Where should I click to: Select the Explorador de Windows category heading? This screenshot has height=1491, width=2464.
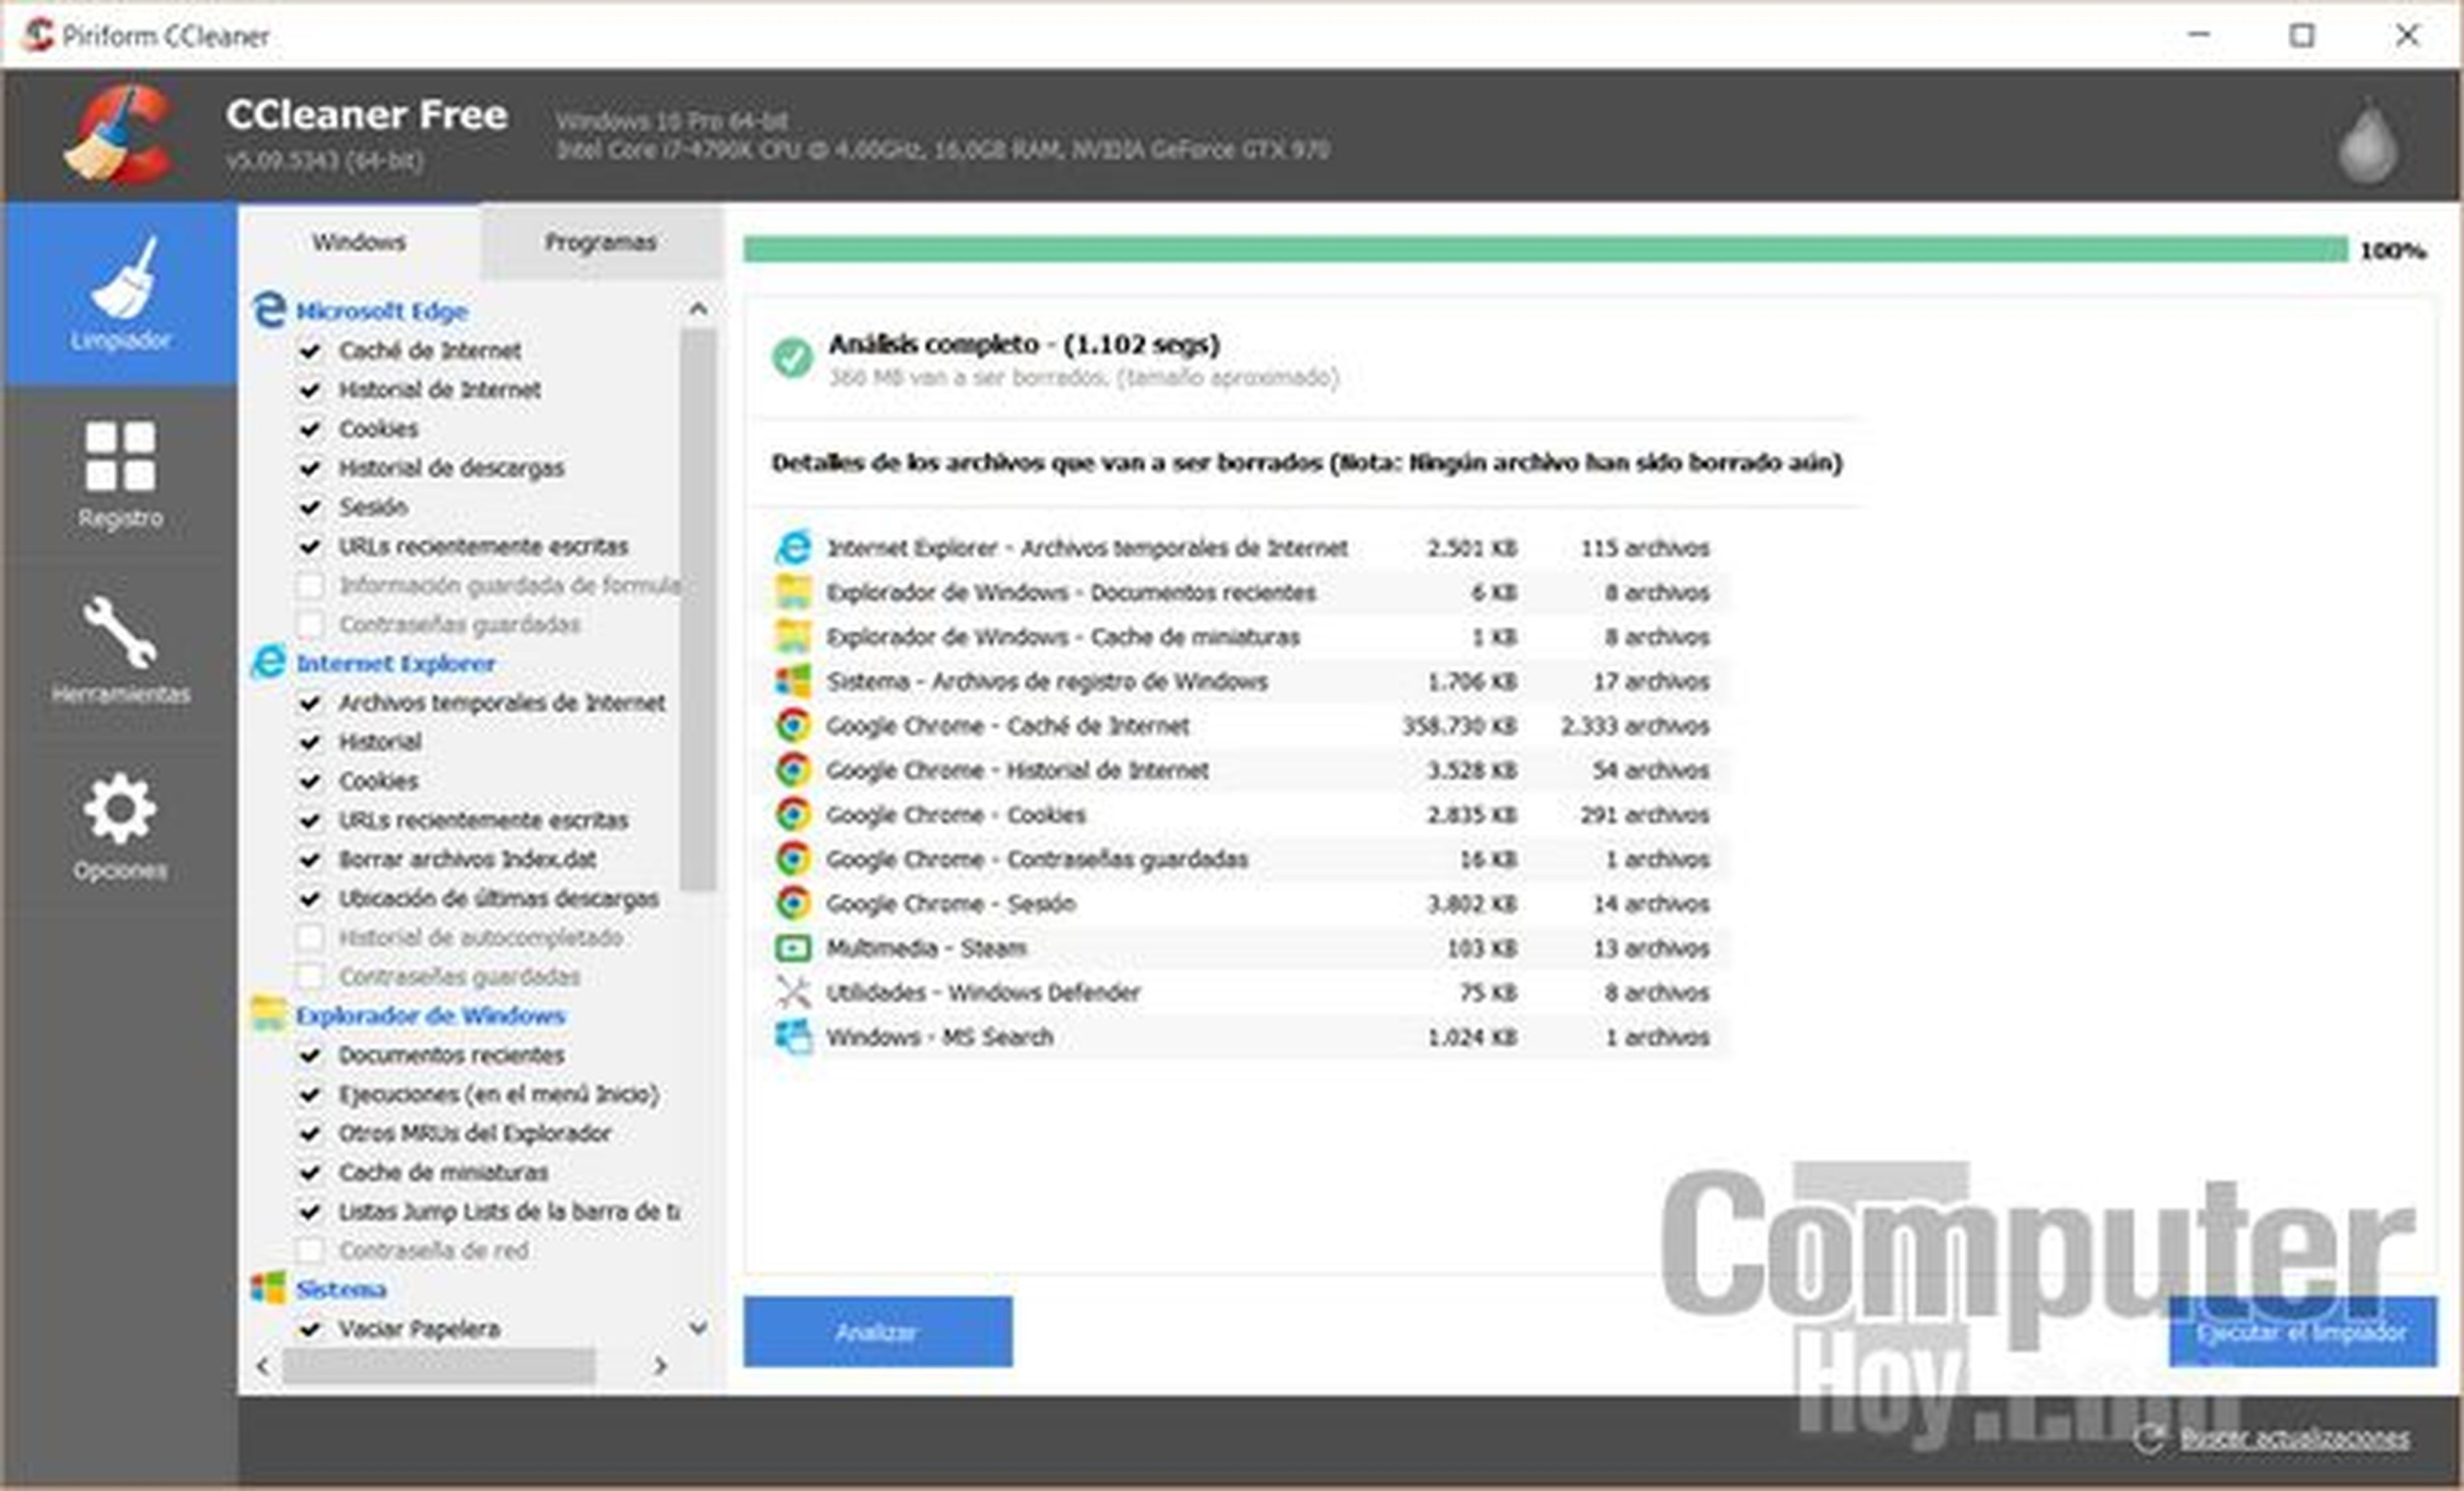pyautogui.click(x=431, y=1015)
